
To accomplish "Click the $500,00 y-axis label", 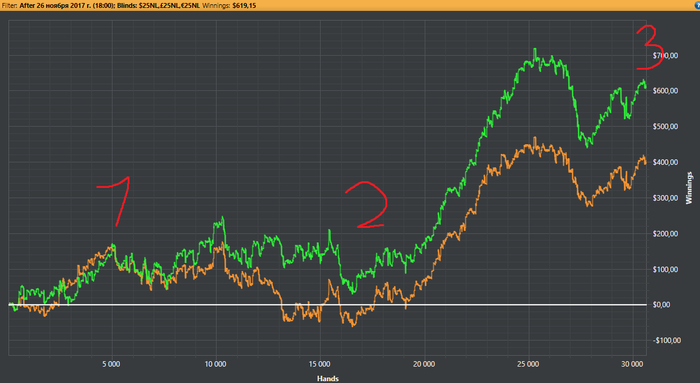I will click(665, 126).
